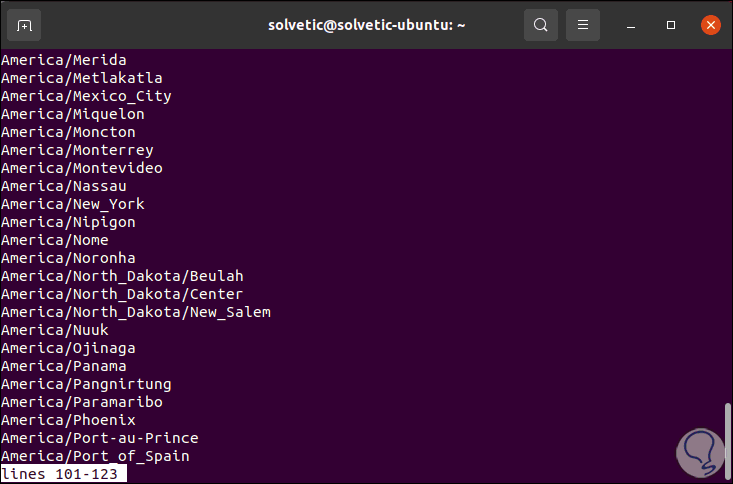
Task: Click the lines 101-123 pager status
Action: 63,474
